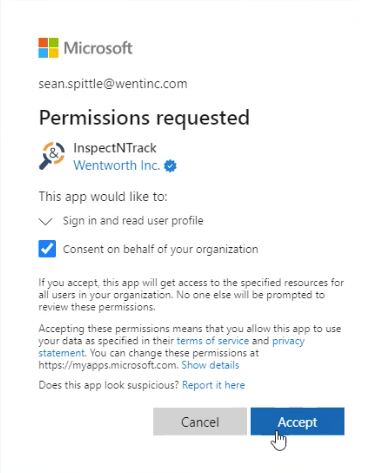The height and width of the screenshot is (473, 382).
Task: Click the Microsoft wordmark text
Action: click(x=98, y=48)
